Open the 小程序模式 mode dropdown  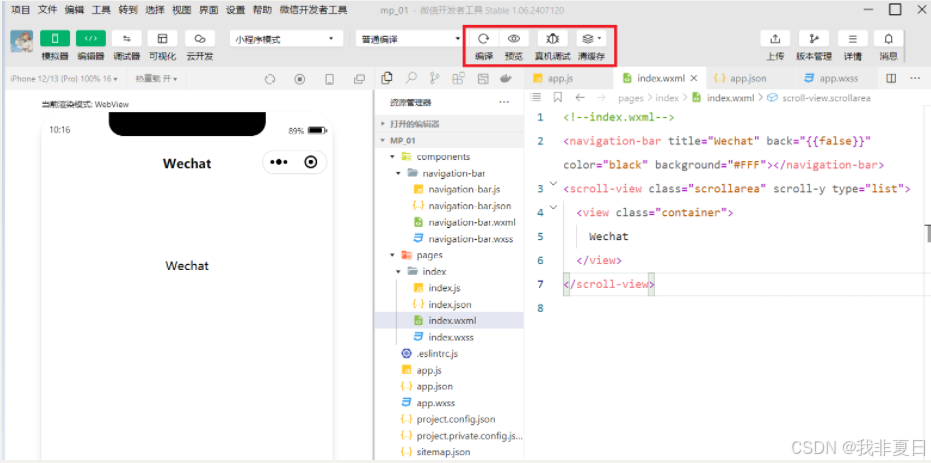click(286, 39)
